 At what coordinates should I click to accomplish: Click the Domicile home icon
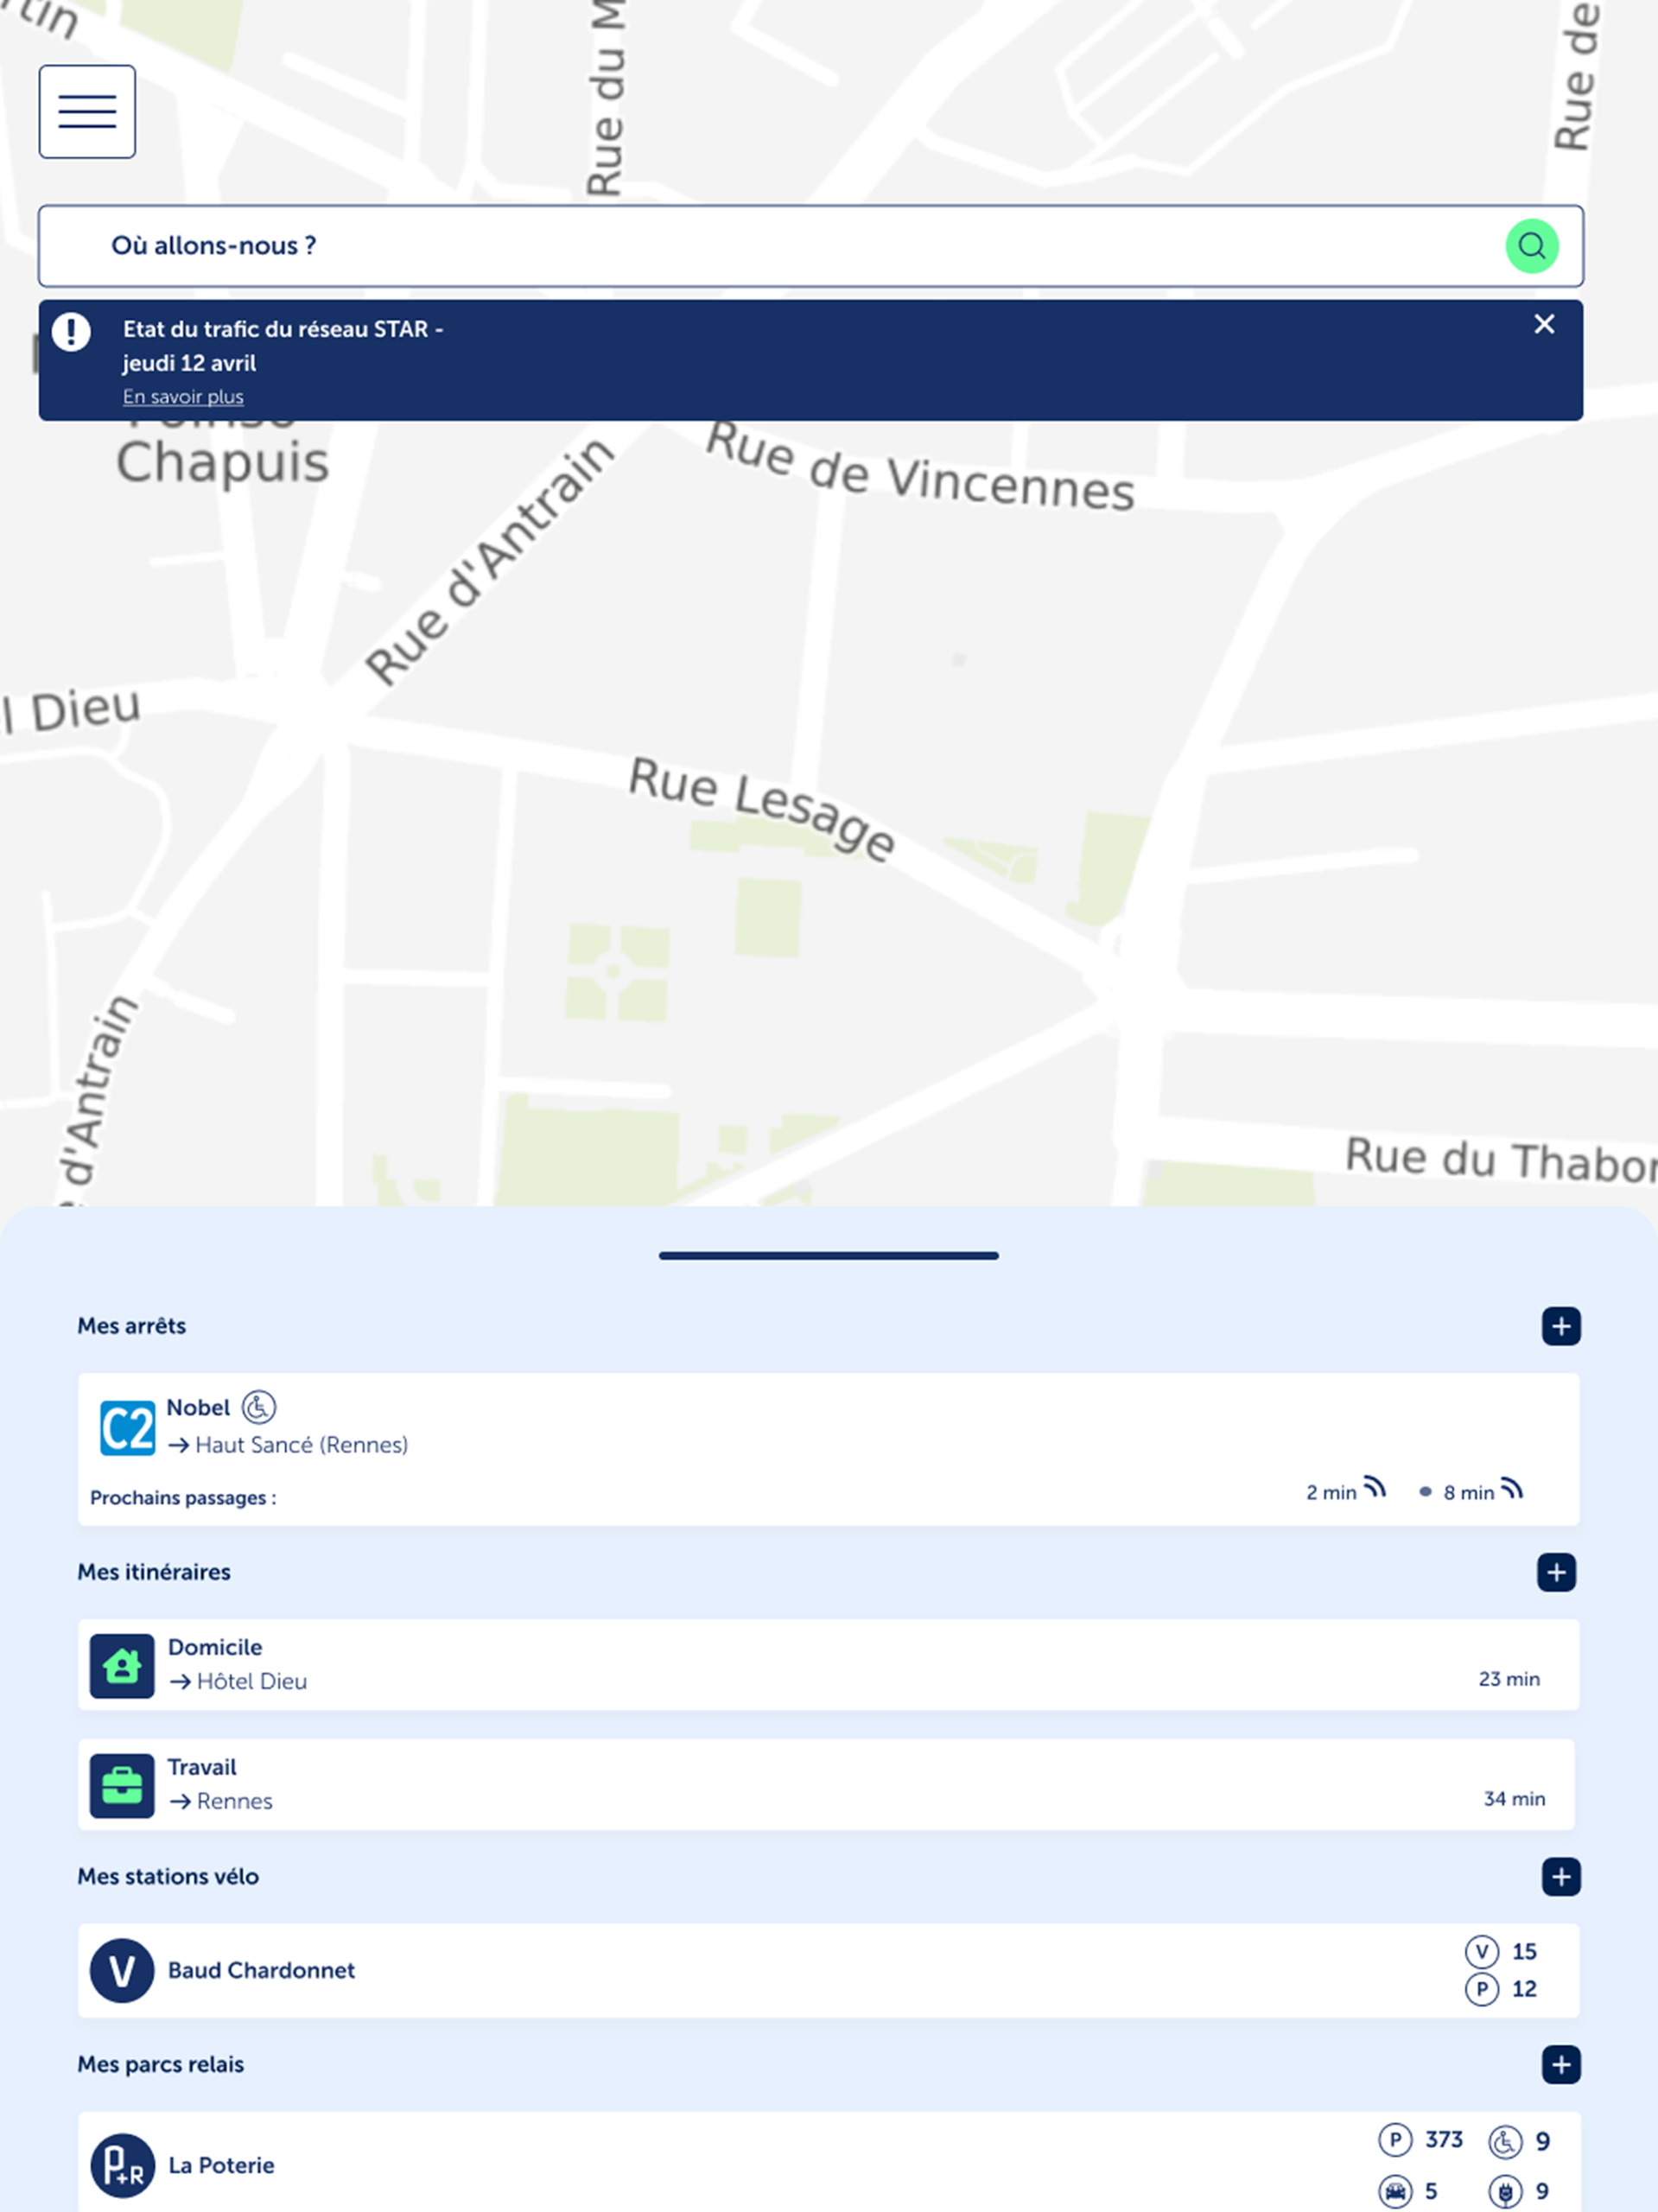[x=122, y=1666]
